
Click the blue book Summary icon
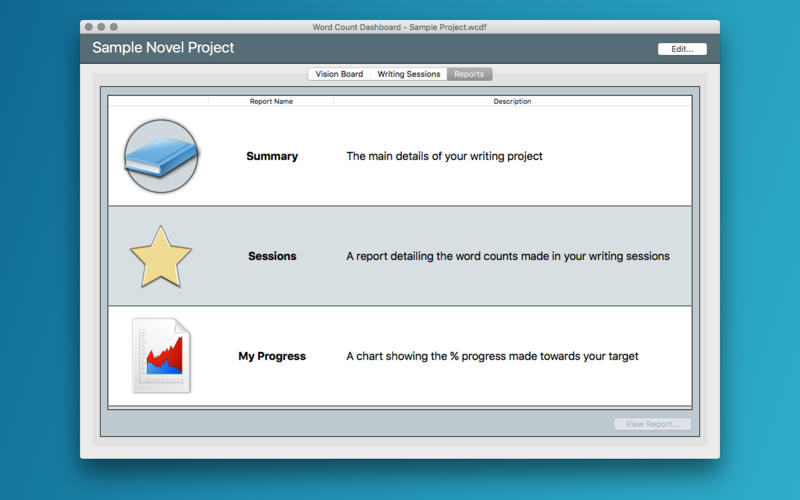[161, 156]
